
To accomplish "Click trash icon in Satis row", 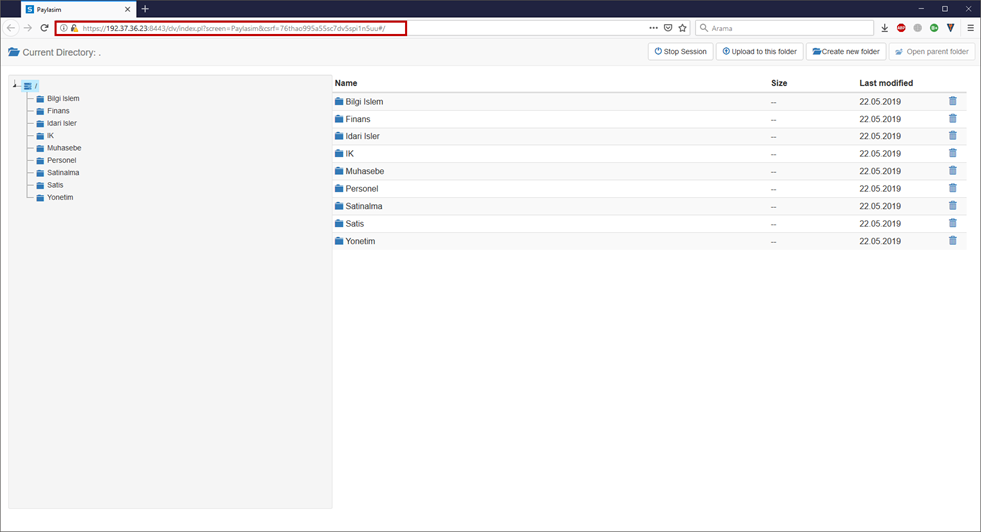I will click(952, 223).
